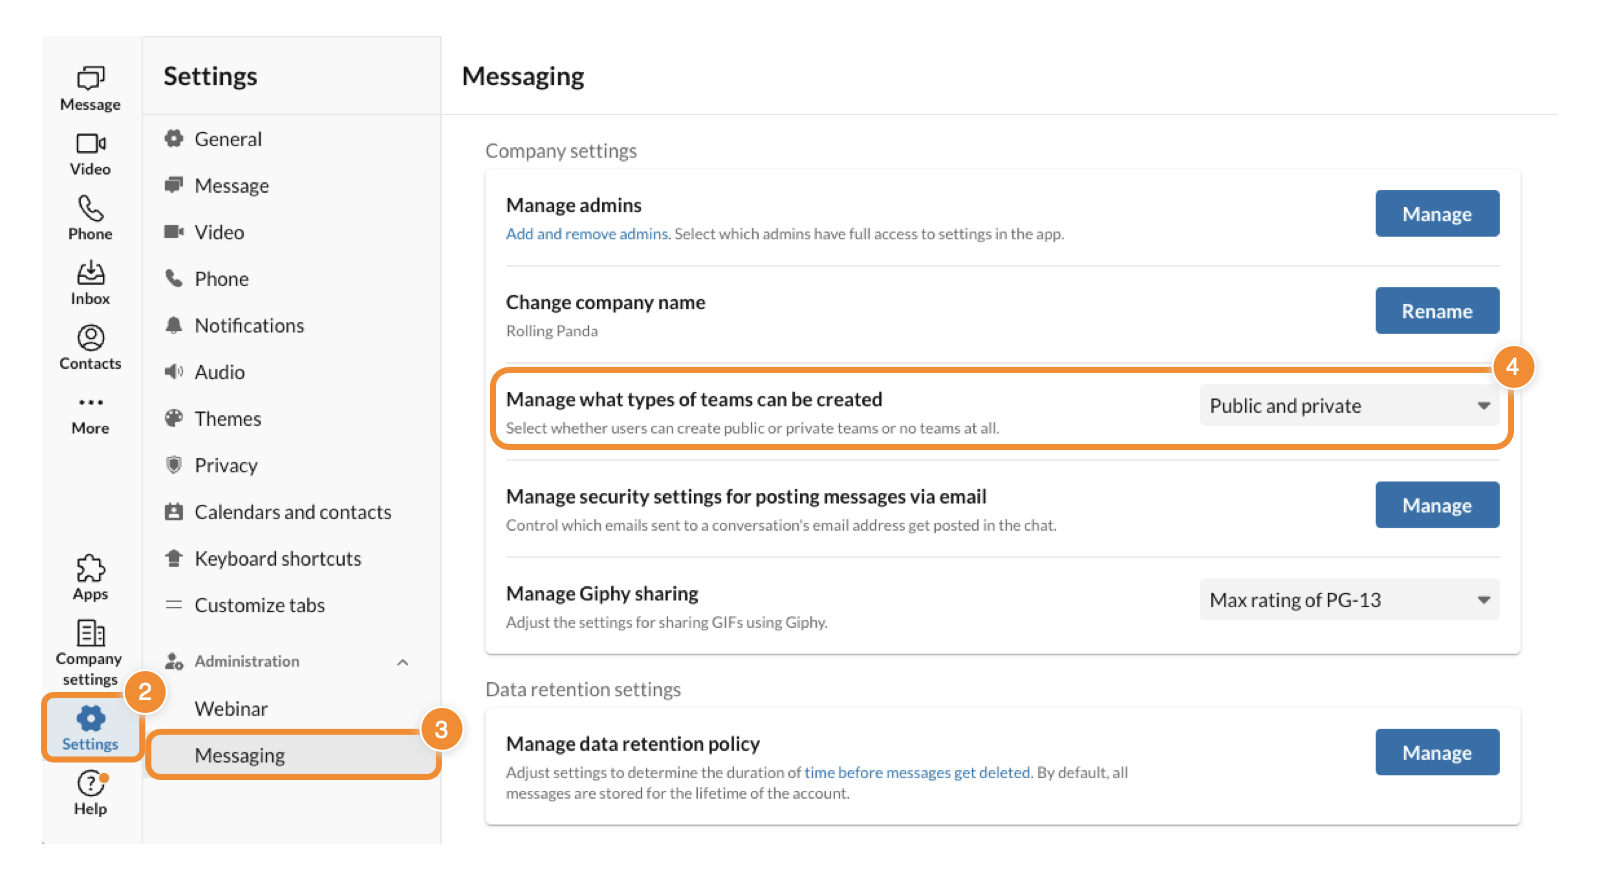Image resolution: width=1600 pixels, height=880 pixels.
Task: Click the Manage button for Manage admins
Action: pos(1436,214)
